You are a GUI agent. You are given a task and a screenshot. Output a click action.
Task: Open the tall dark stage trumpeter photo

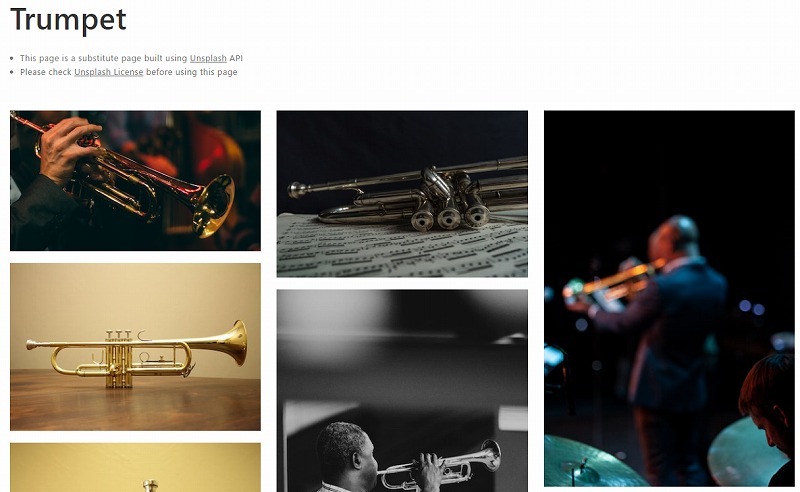pos(669,299)
